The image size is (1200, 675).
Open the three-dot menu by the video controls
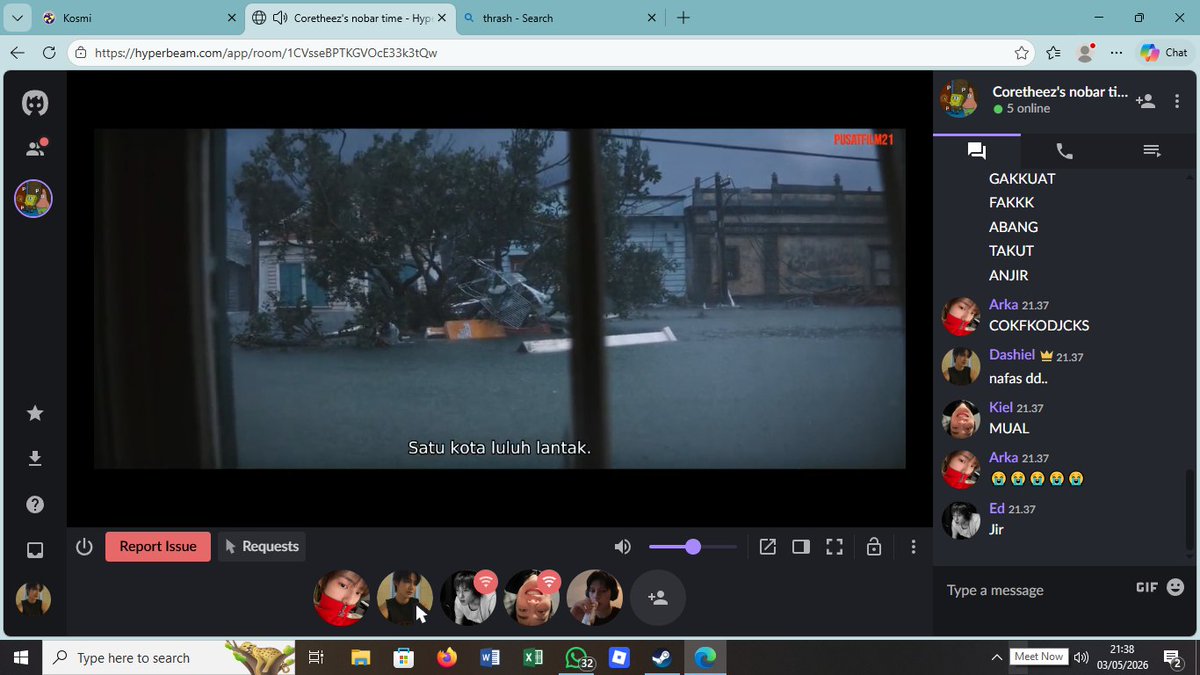click(913, 547)
